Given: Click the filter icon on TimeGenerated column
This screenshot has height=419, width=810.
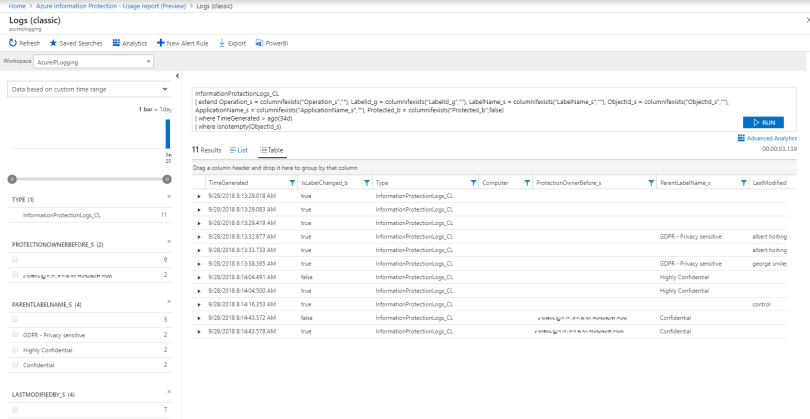Looking at the screenshot, I should coord(292,183).
